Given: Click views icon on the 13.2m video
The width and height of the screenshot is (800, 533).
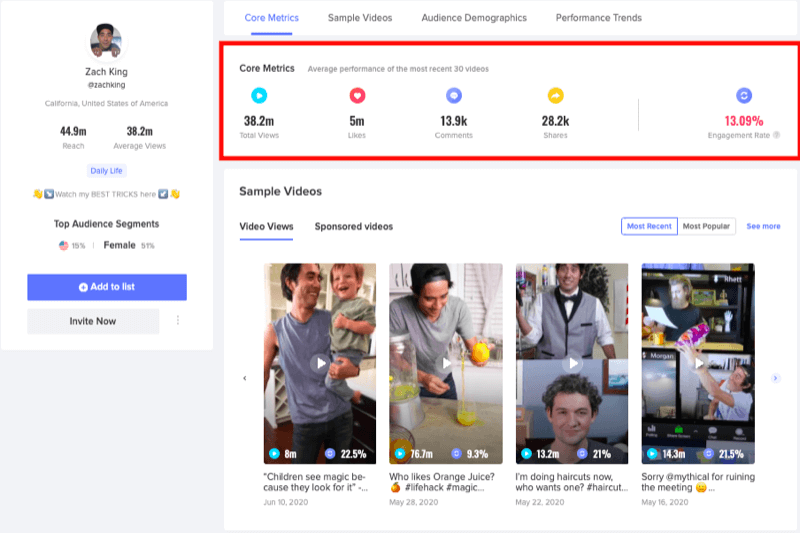Looking at the screenshot, I should click(527, 453).
